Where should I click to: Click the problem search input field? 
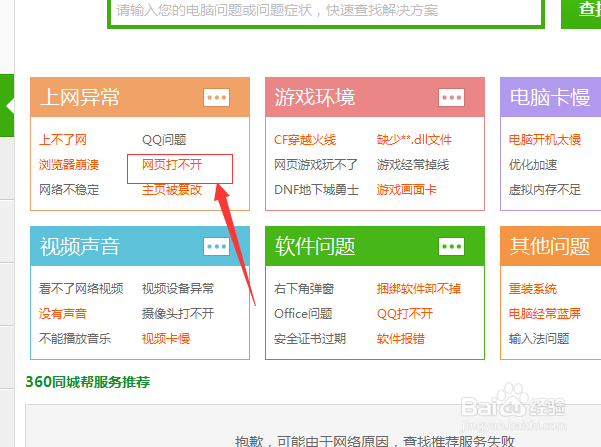326,12
